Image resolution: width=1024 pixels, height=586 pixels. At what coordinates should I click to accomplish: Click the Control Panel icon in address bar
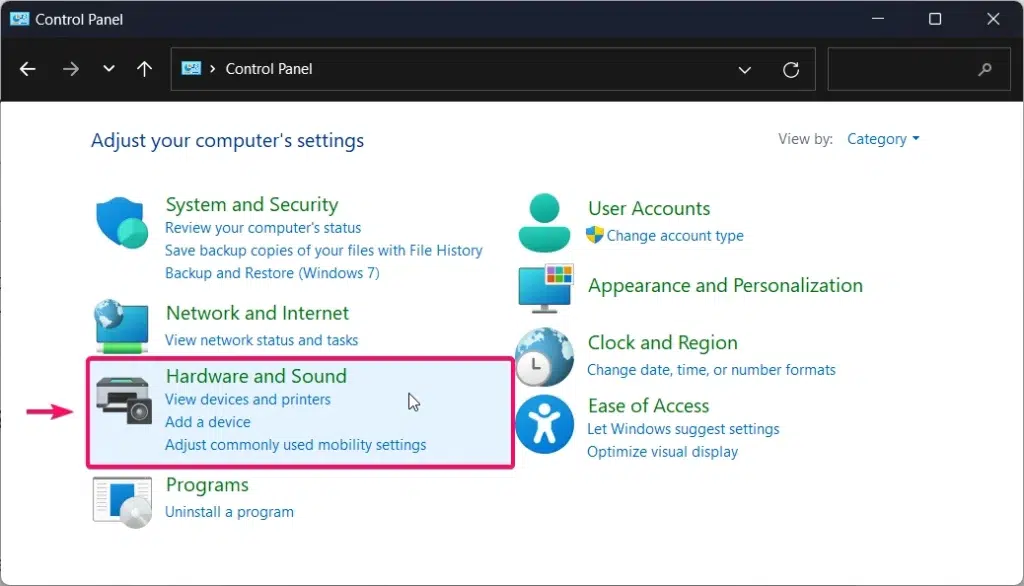coord(191,68)
